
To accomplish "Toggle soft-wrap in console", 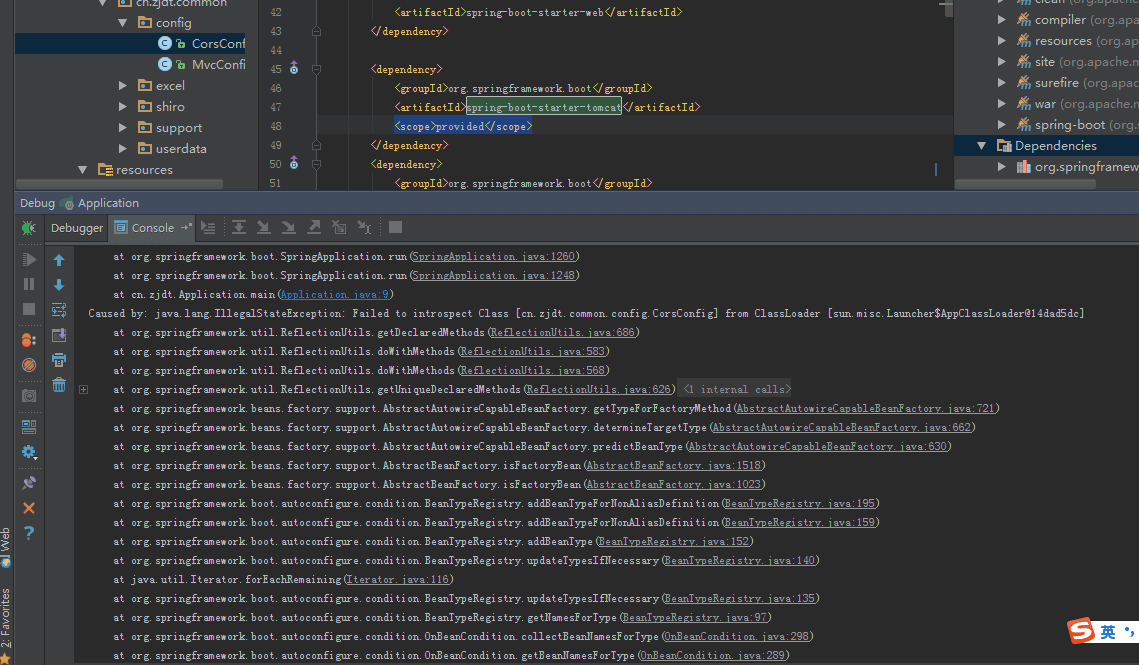I will click(x=59, y=310).
